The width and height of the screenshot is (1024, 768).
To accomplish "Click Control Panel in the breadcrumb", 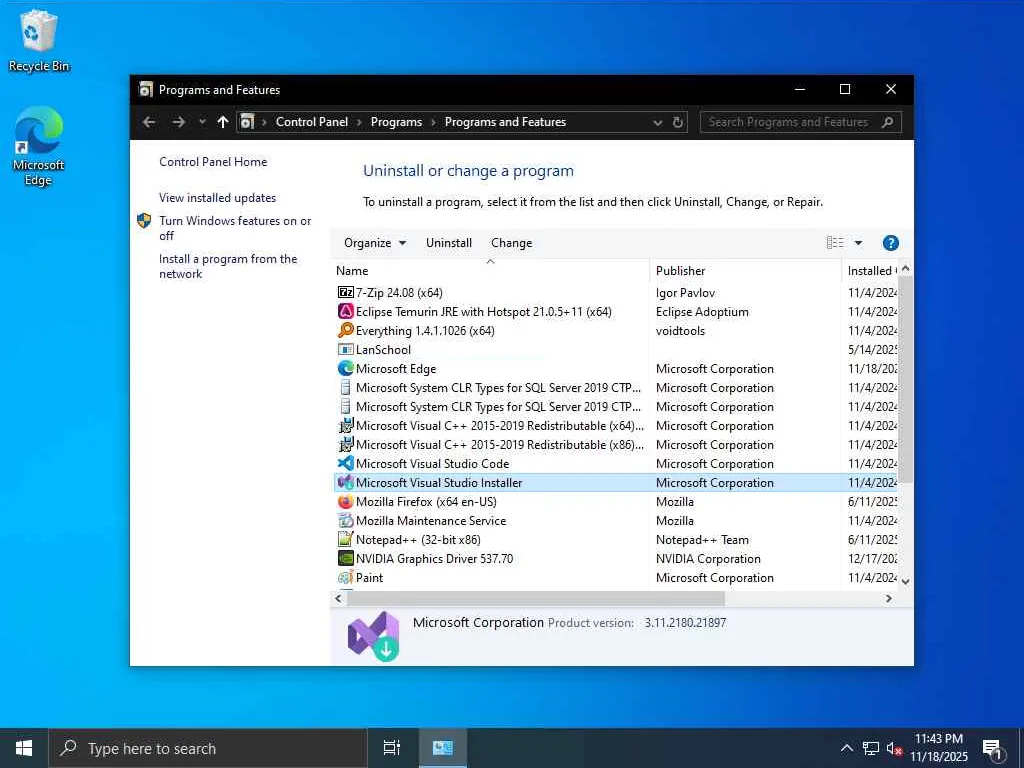I will point(312,122).
